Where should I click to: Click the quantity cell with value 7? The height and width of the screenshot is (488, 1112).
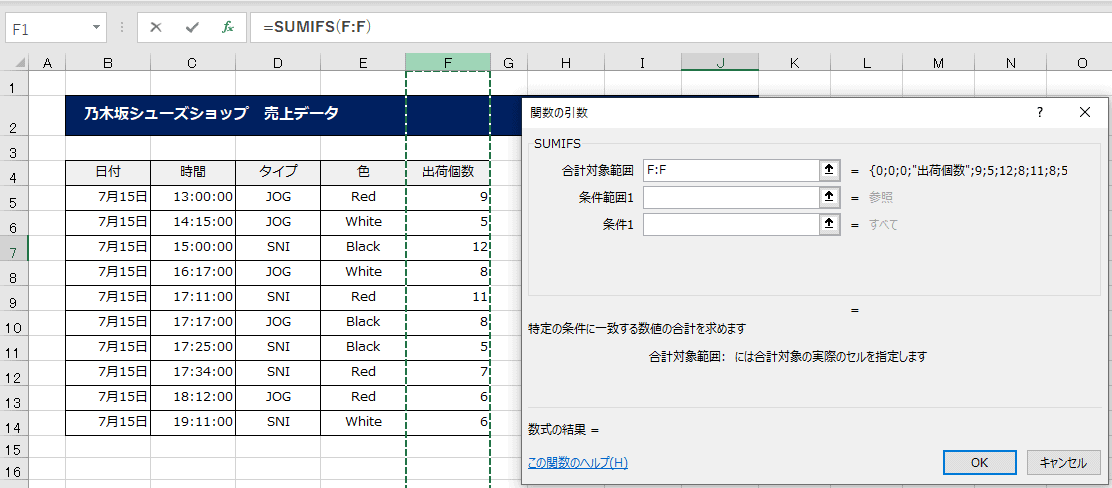[x=447, y=372]
